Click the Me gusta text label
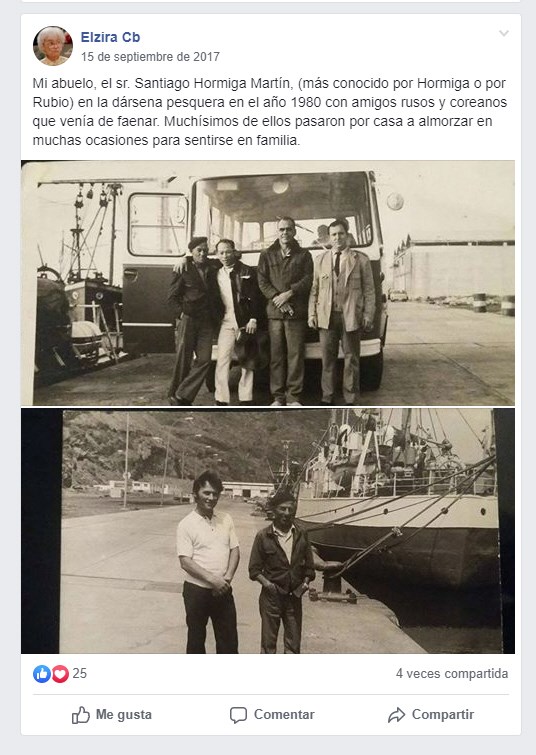Image resolution: width=536 pixels, height=755 pixels. (x=124, y=715)
